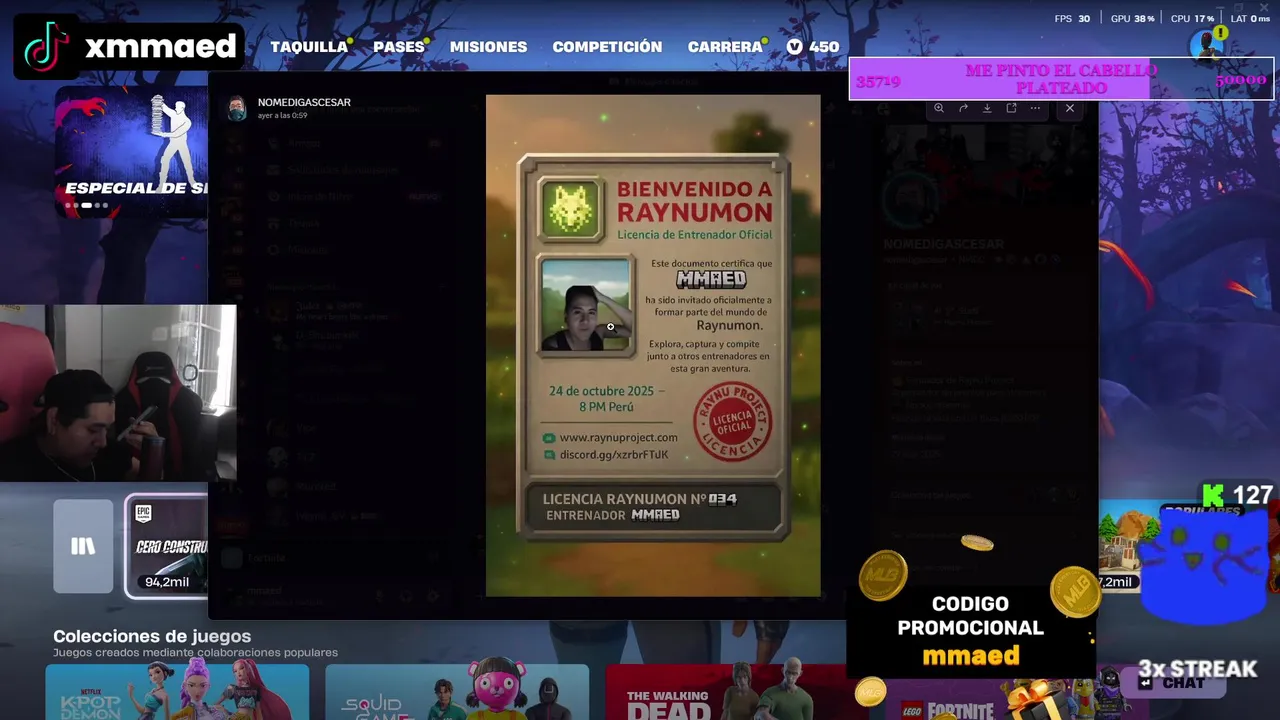Select the Cero Construcción game tile
1280x720 pixels.
tap(167, 546)
